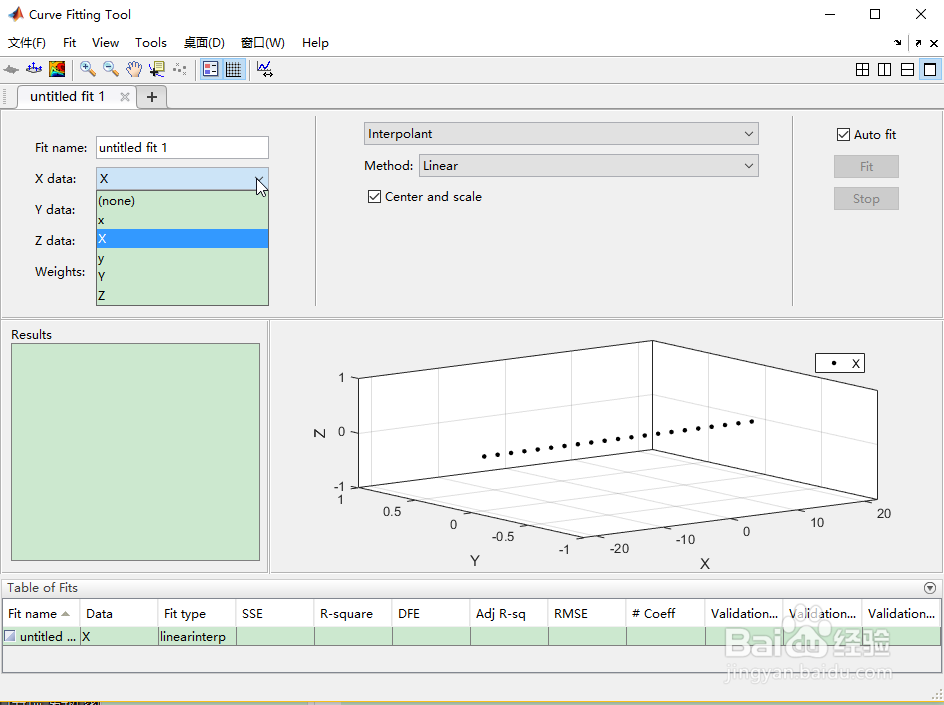
Task: Activate the Zoom In tool
Action: (x=88, y=69)
